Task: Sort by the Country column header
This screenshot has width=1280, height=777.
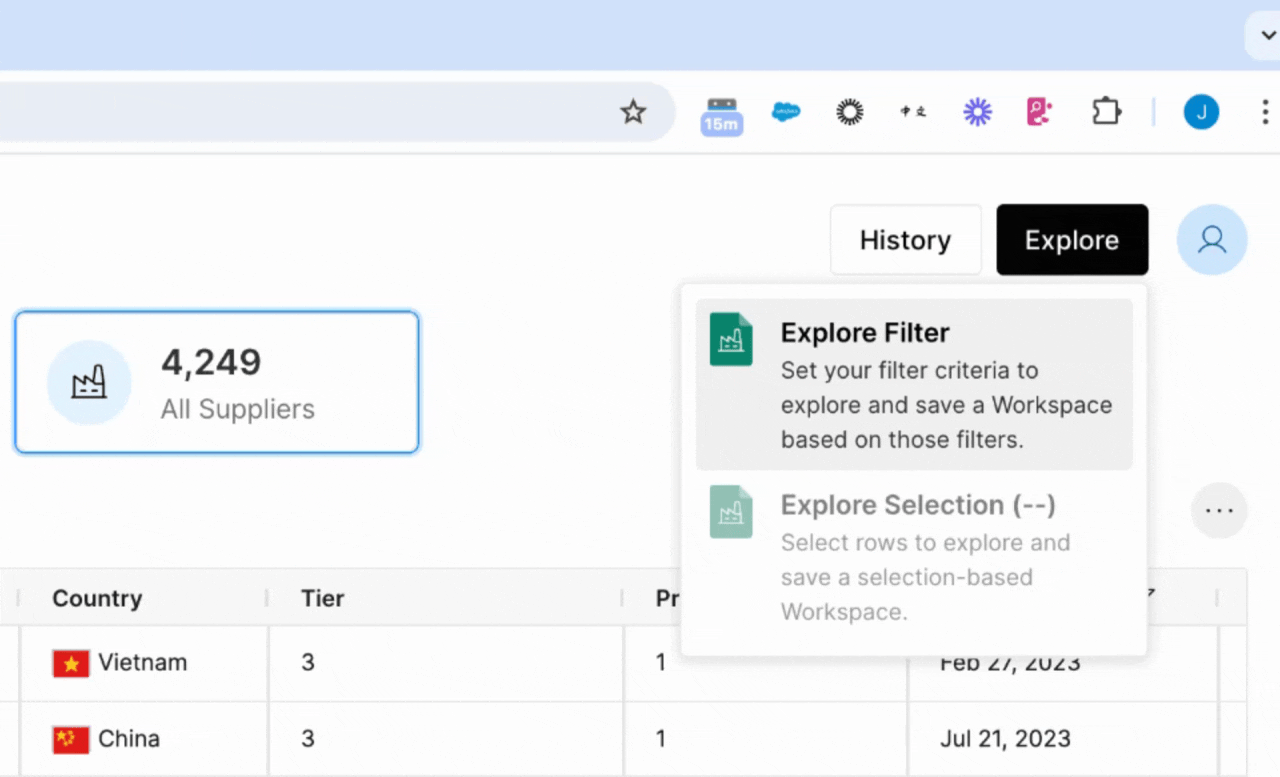Action: point(97,598)
